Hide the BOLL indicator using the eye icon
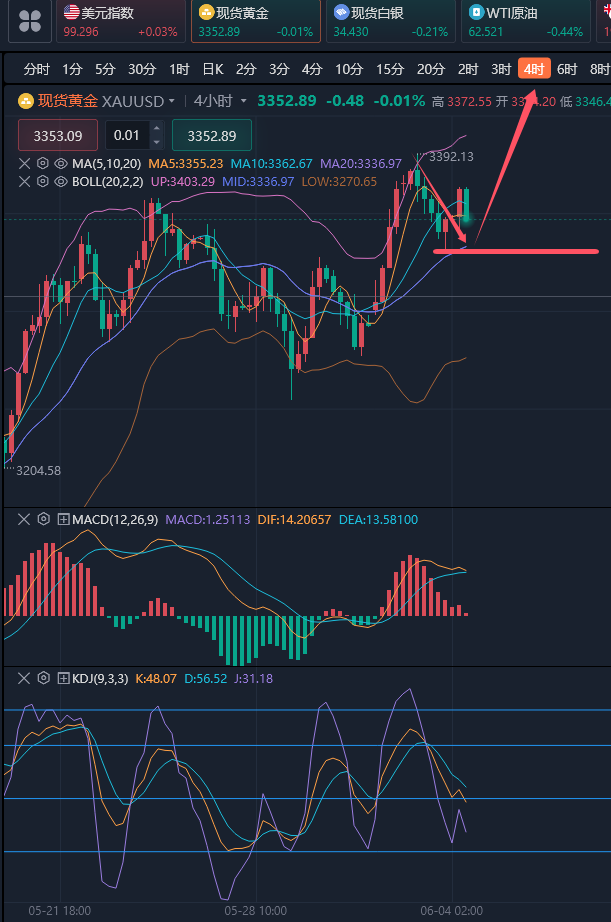This screenshot has width=611, height=922. 61,181
